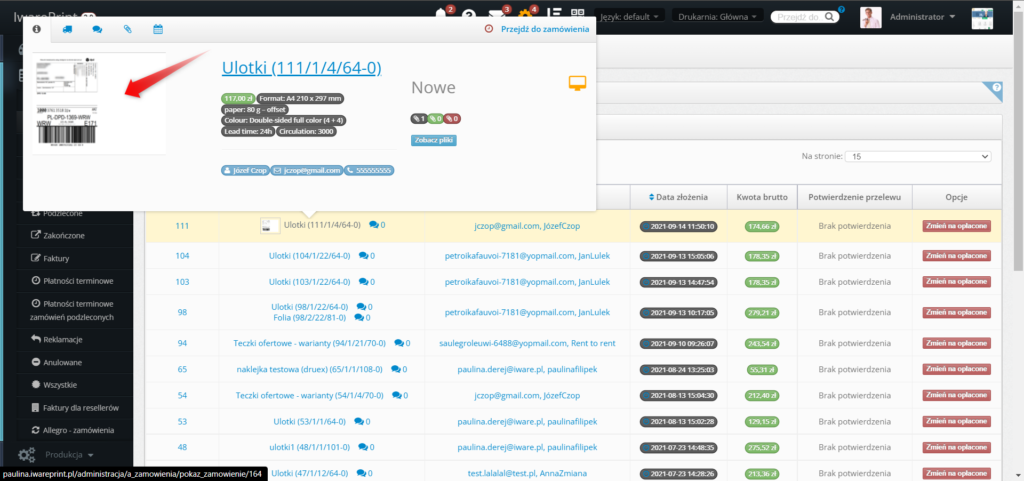
Task: Click the grid tiles icon in top bar
Action: 577,14
